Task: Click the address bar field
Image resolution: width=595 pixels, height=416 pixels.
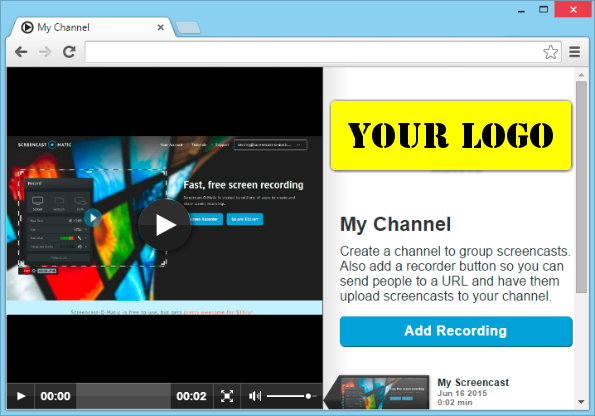Action: 313,52
